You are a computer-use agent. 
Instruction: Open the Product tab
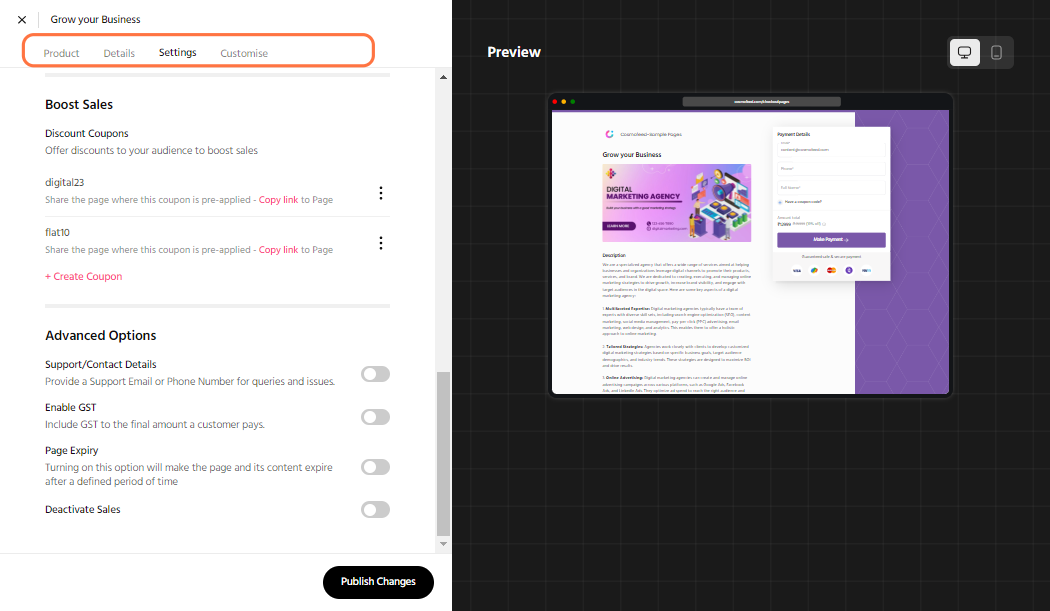point(62,53)
